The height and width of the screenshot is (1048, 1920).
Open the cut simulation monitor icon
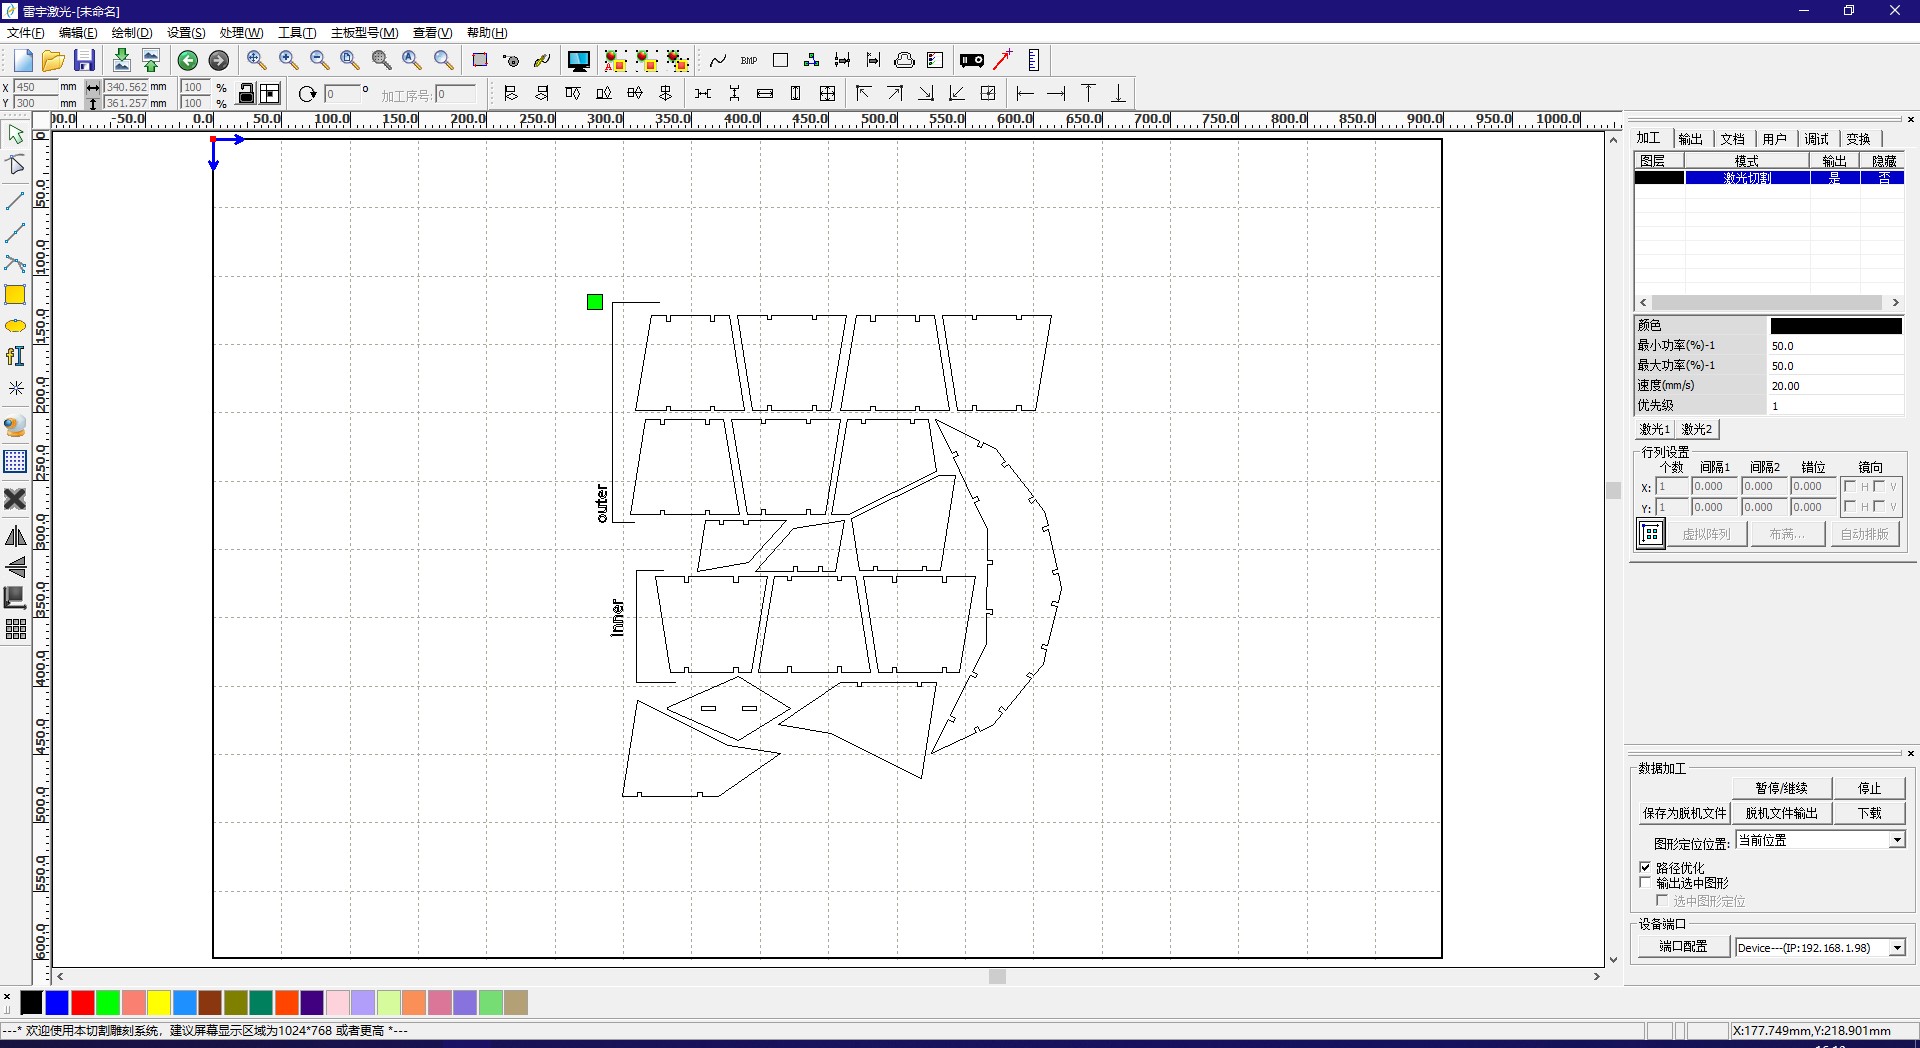578,60
